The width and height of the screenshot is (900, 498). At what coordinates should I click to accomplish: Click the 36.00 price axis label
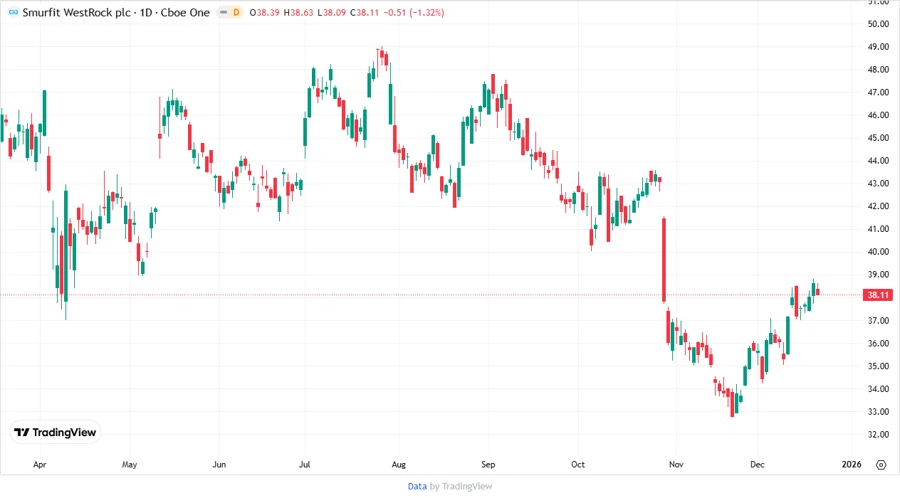pos(878,343)
